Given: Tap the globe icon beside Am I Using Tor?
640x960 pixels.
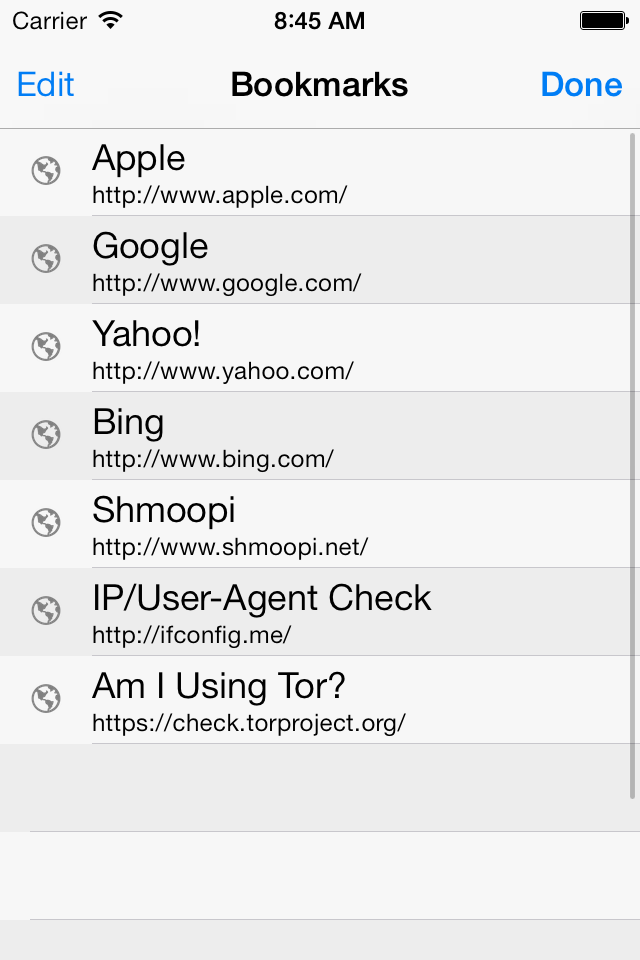Looking at the screenshot, I should [x=46, y=699].
